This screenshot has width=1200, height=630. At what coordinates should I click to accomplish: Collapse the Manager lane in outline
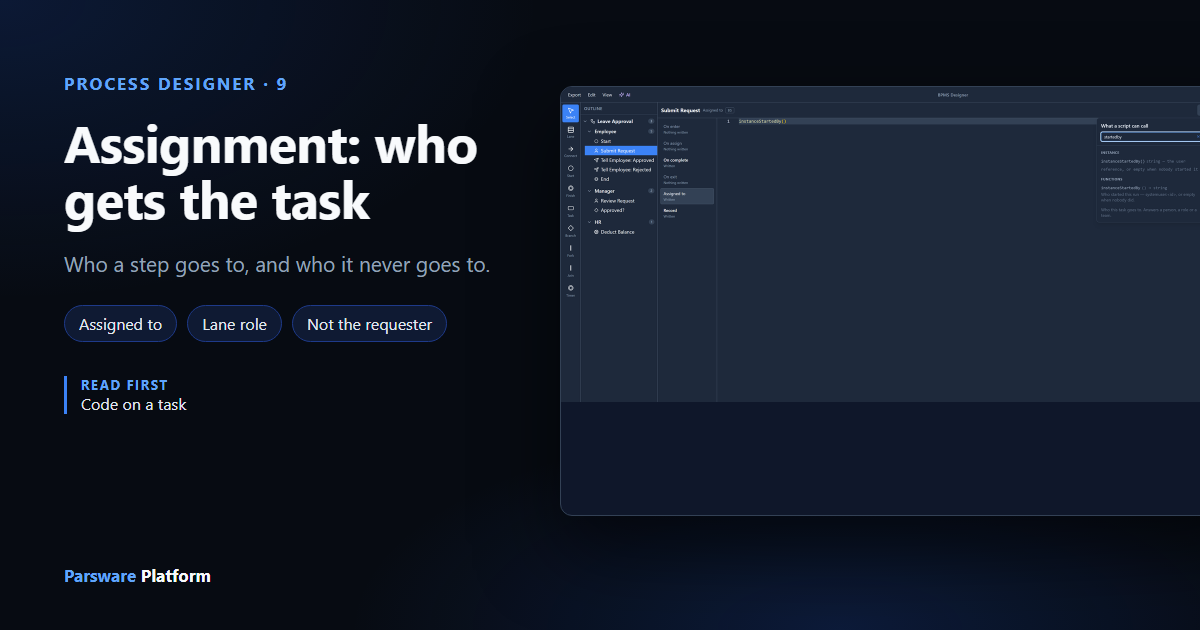click(589, 191)
